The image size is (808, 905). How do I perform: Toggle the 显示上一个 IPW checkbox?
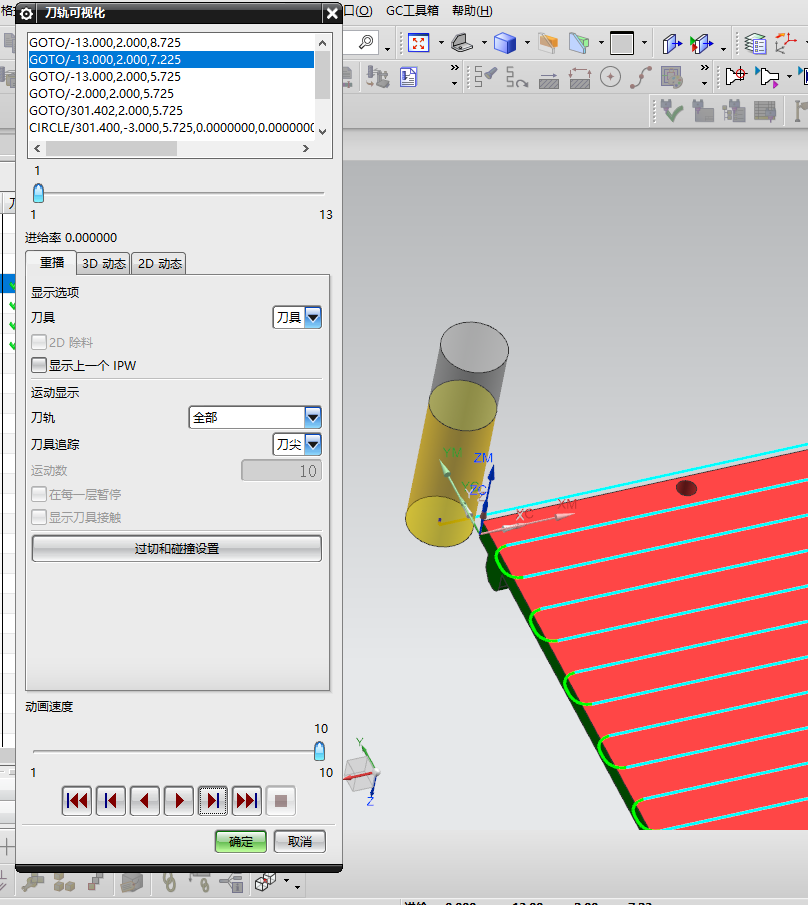(x=39, y=365)
